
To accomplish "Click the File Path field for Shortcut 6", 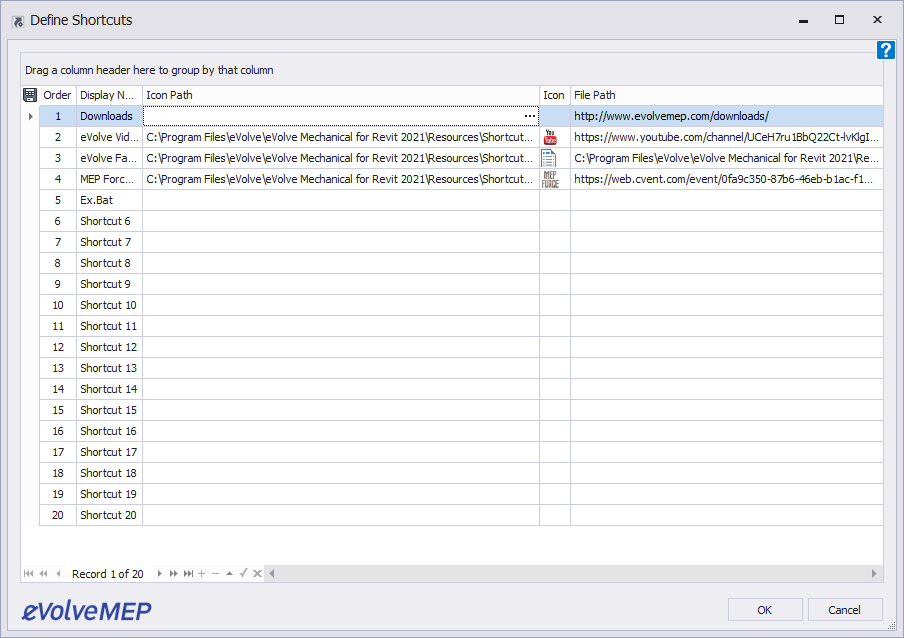I will [726, 221].
